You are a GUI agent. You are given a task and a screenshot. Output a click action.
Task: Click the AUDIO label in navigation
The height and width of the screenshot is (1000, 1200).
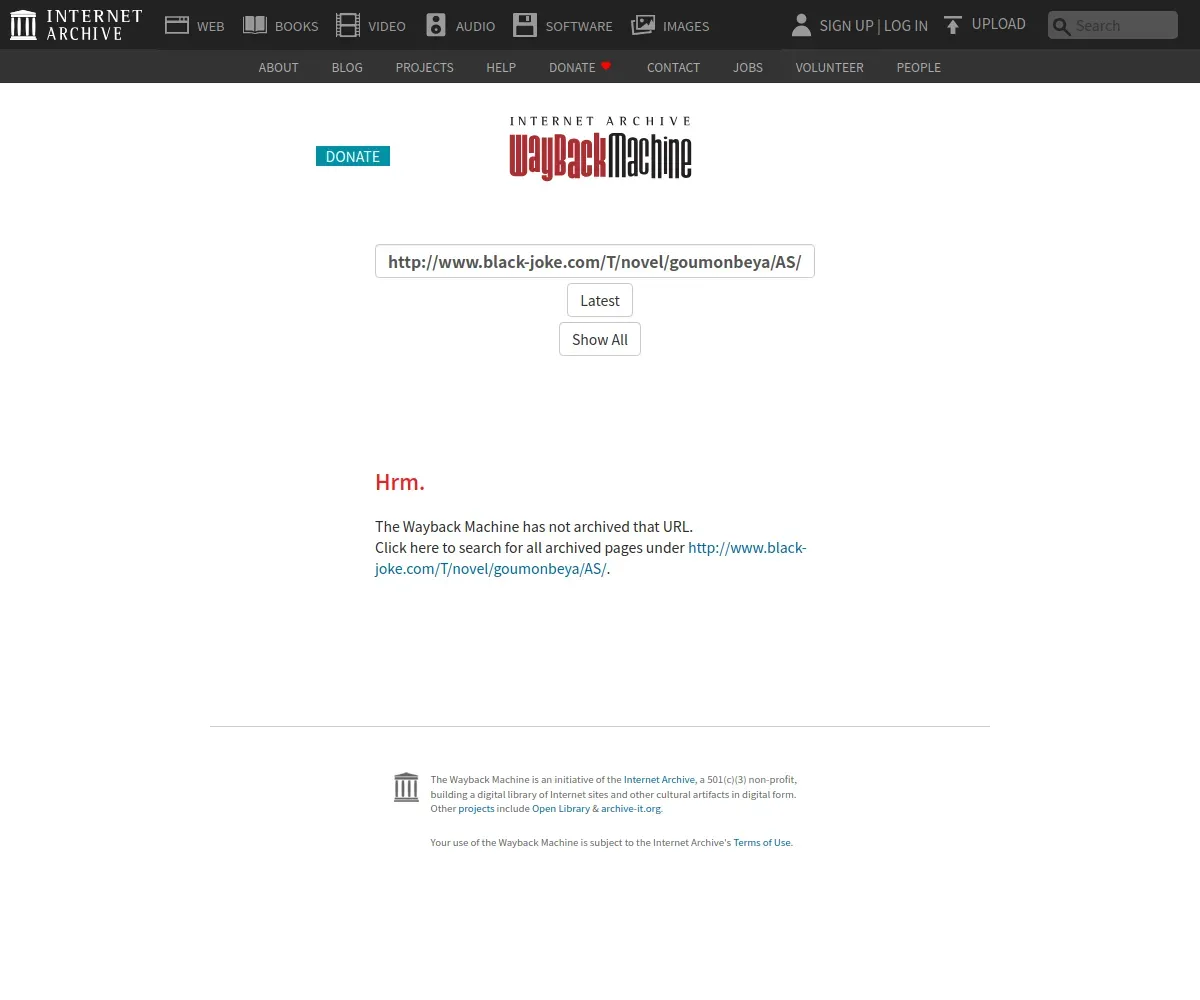click(475, 26)
